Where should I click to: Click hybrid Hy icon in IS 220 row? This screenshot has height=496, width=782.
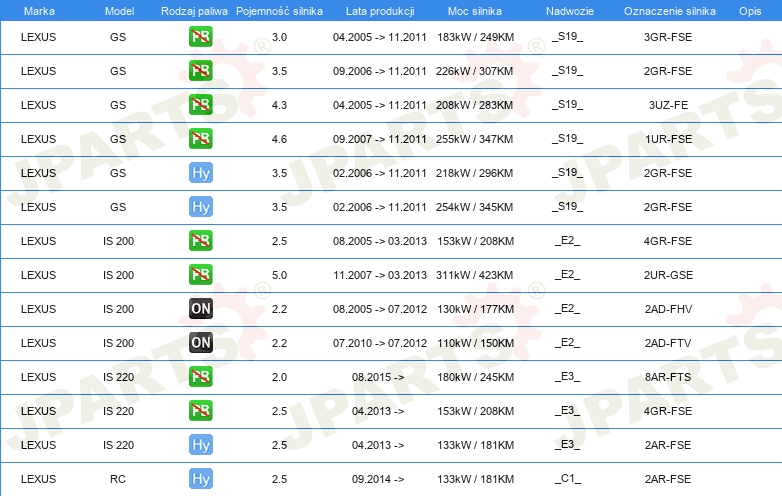[200, 445]
